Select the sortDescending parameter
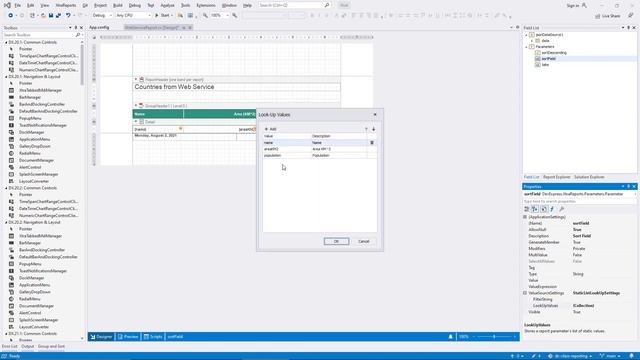Image resolution: width=640 pixels, height=360 pixels. 554,53
